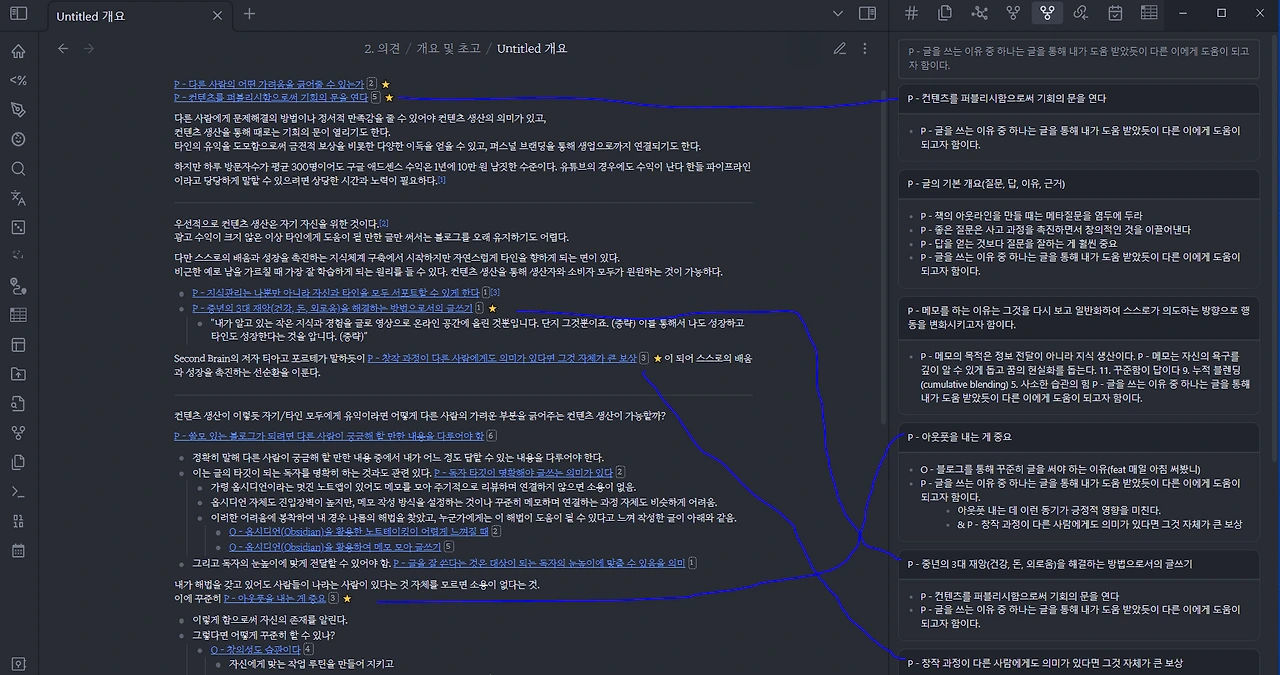Open random note dice icon
Viewport: 1280px width, 675px height.
(18, 228)
